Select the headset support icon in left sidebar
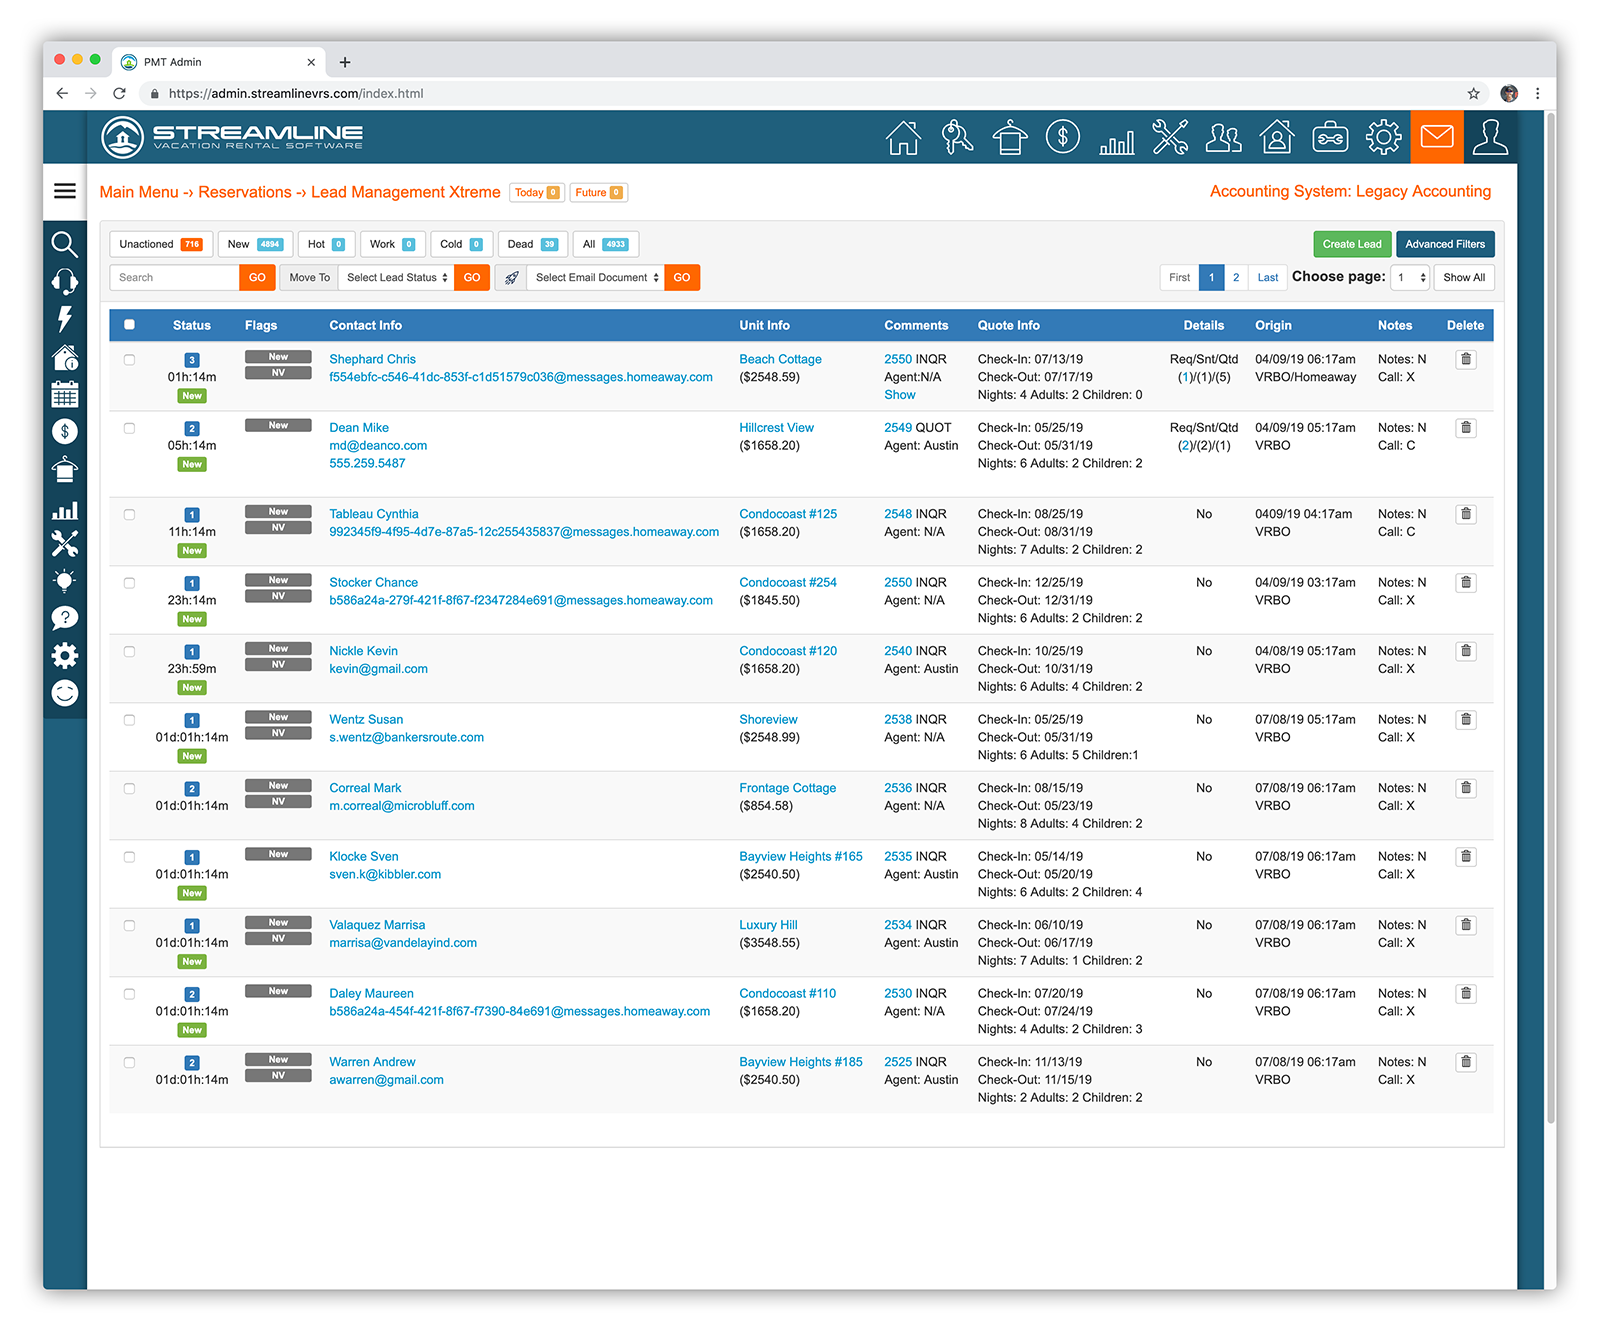Image resolution: width=1600 pixels, height=1337 pixels. click(64, 282)
